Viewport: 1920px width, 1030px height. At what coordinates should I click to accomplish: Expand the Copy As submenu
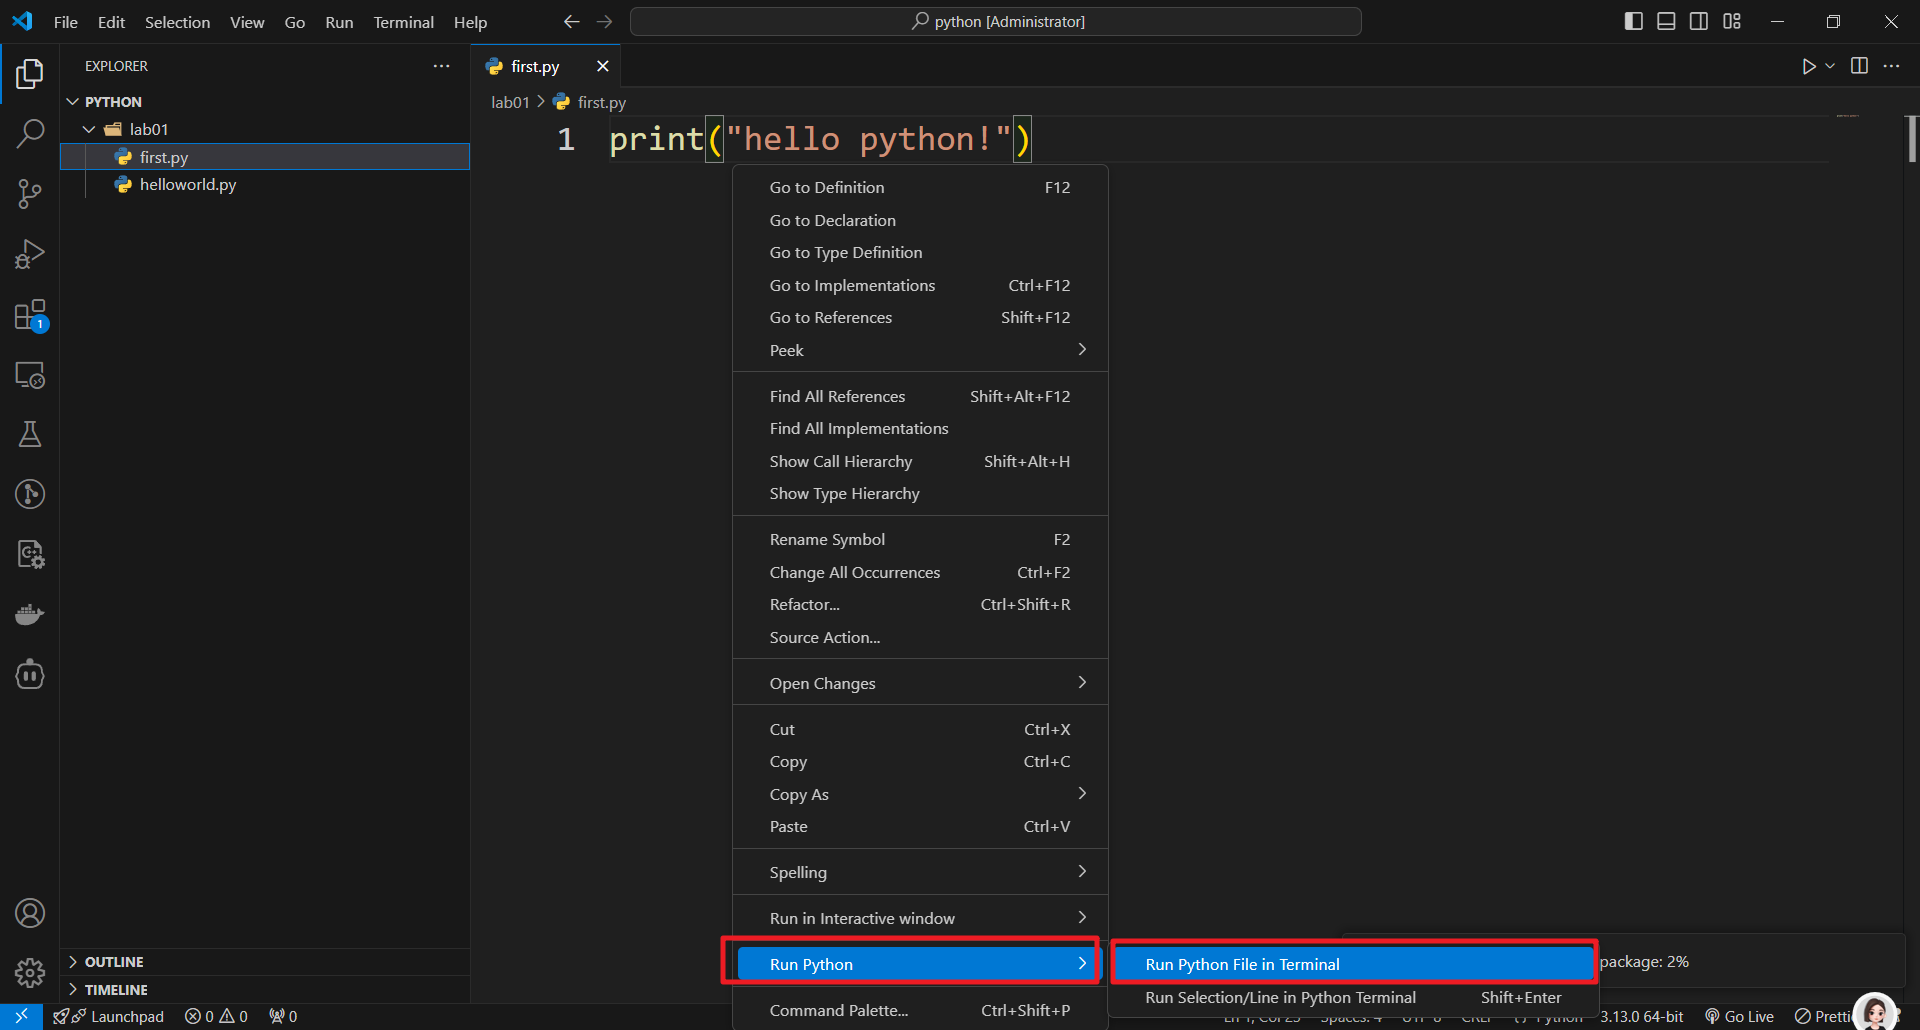[x=920, y=794]
